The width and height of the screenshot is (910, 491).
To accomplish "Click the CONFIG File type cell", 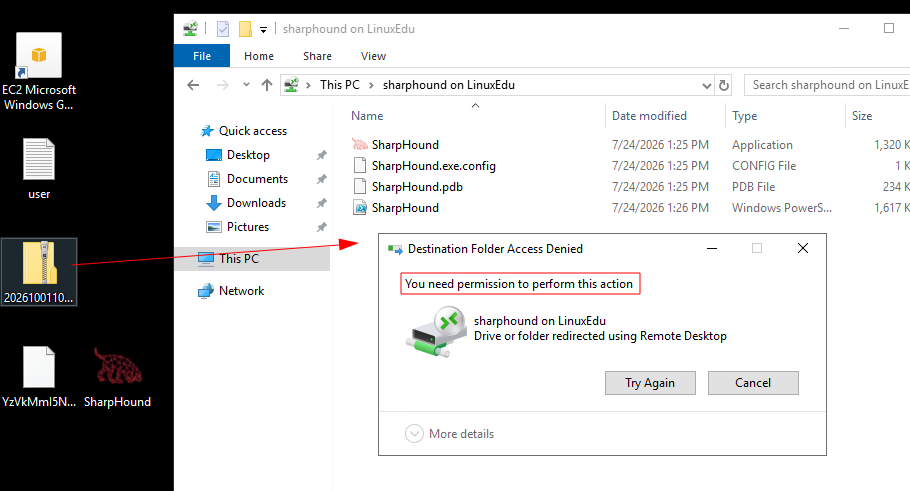I will tap(764, 165).
